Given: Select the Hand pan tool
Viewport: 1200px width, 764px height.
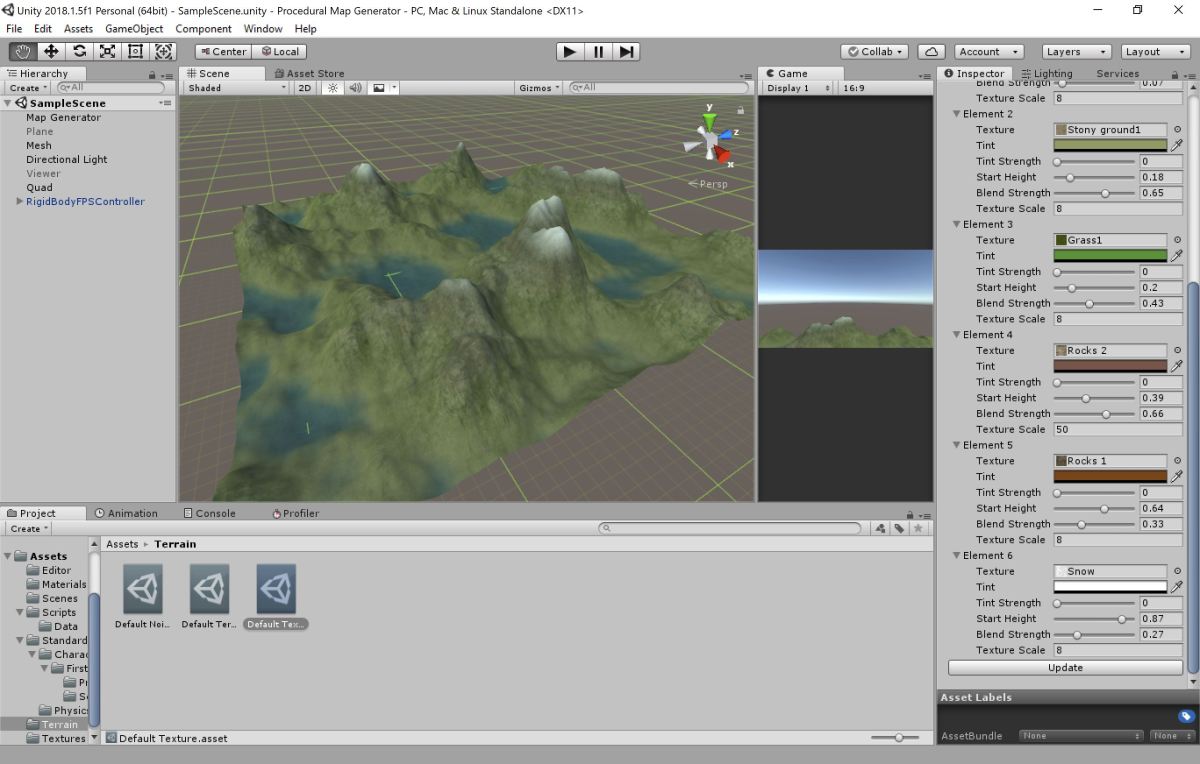Looking at the screenshot, I should point(21,51).
